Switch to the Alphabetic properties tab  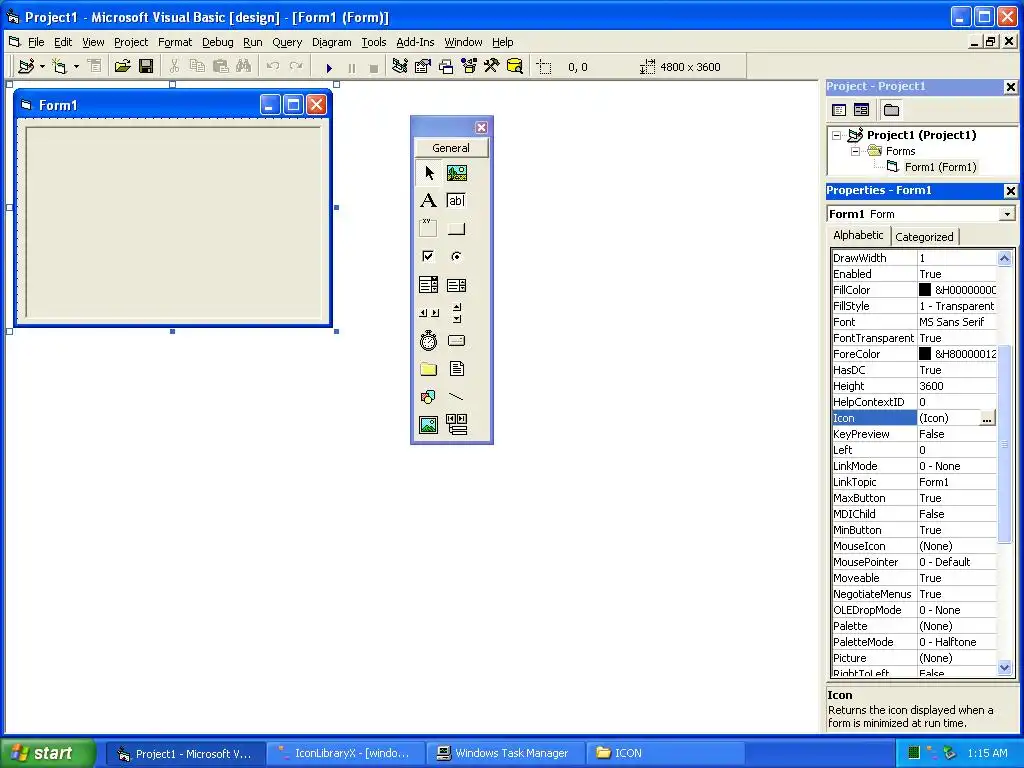pos(858,235)
